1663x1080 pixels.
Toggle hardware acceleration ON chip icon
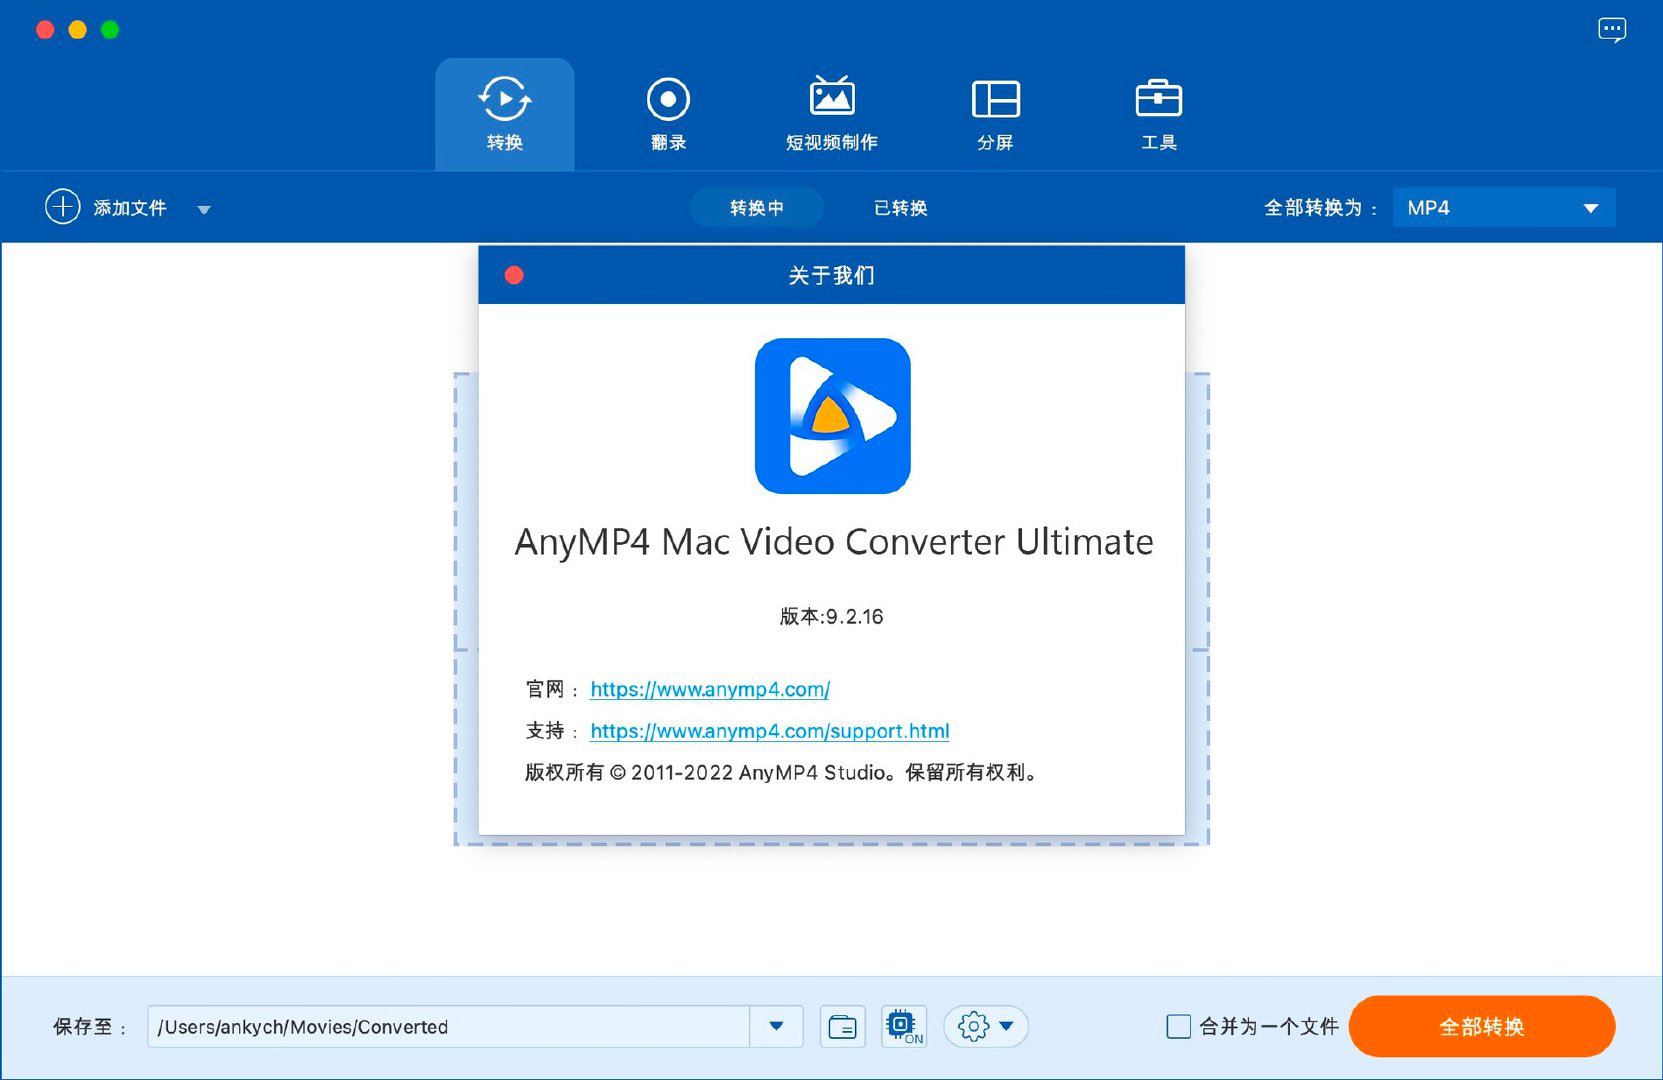pyautogui.click(x=903, y=1024)
